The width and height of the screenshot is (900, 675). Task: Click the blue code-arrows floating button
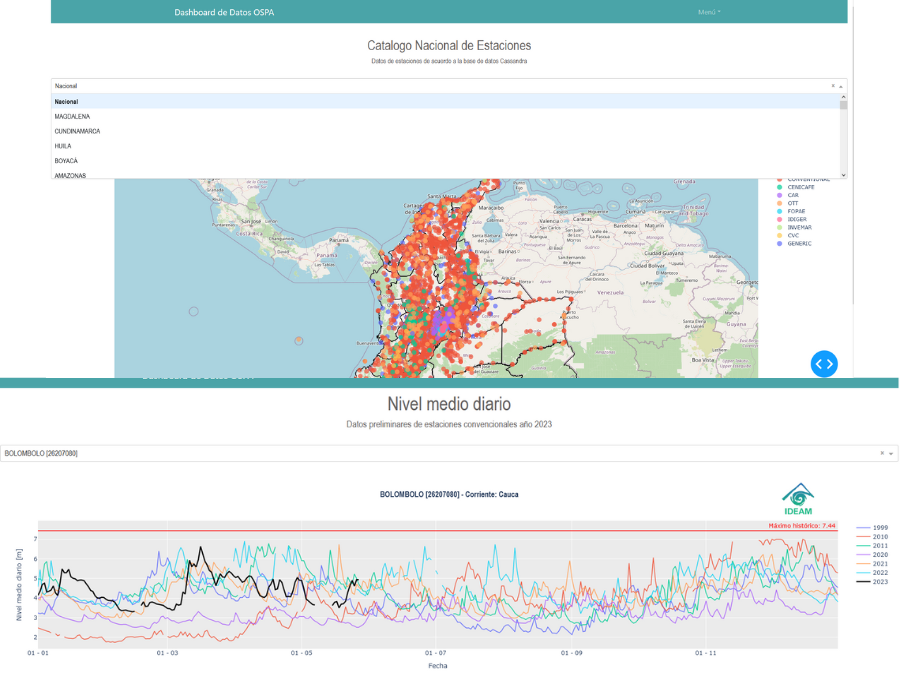coord(824,364)
